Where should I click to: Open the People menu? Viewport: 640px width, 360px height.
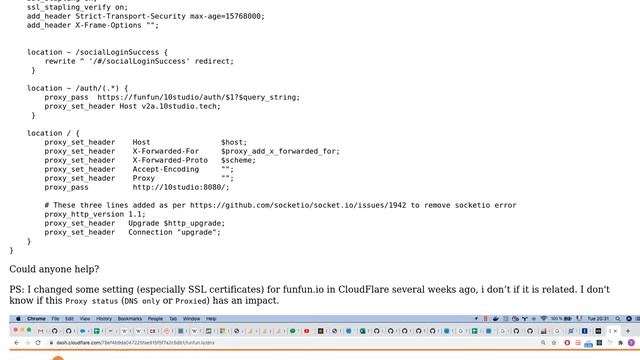156,319
